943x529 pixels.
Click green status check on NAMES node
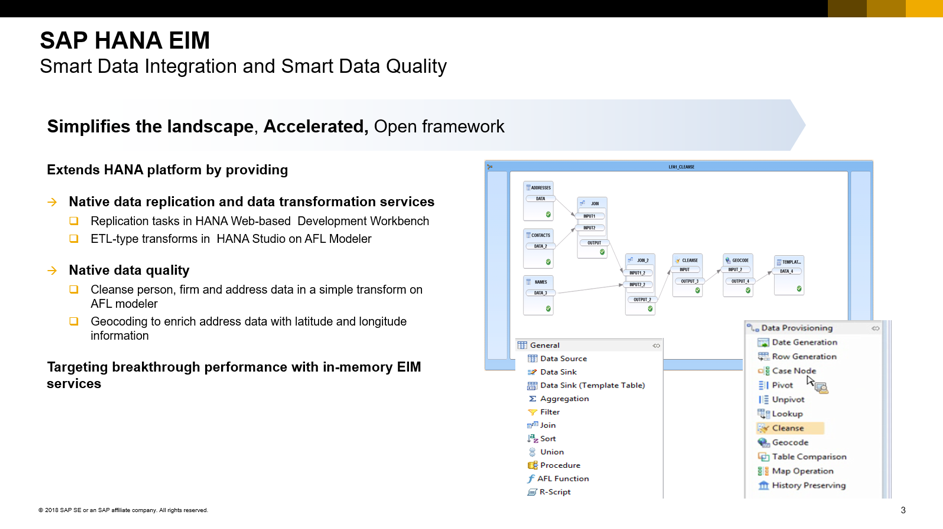click(x=548, y=309)
